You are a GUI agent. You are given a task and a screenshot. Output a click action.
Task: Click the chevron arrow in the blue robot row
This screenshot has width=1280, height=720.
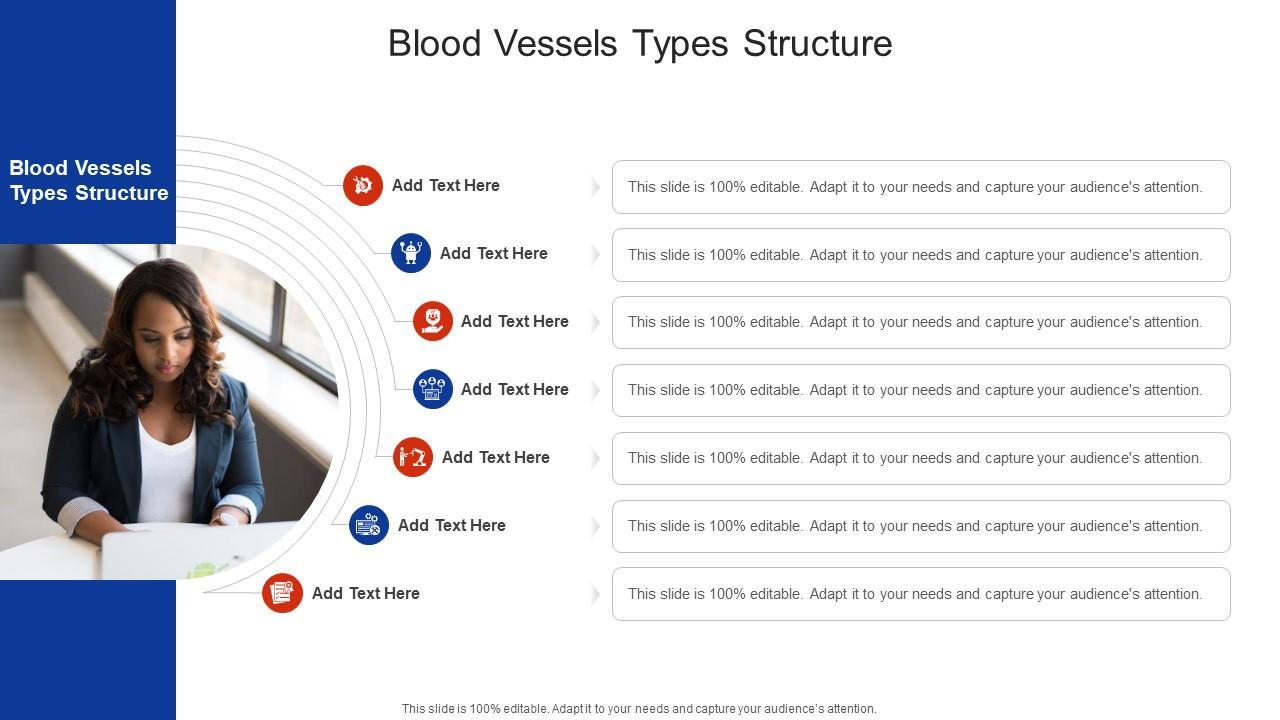tap(595, 255)
